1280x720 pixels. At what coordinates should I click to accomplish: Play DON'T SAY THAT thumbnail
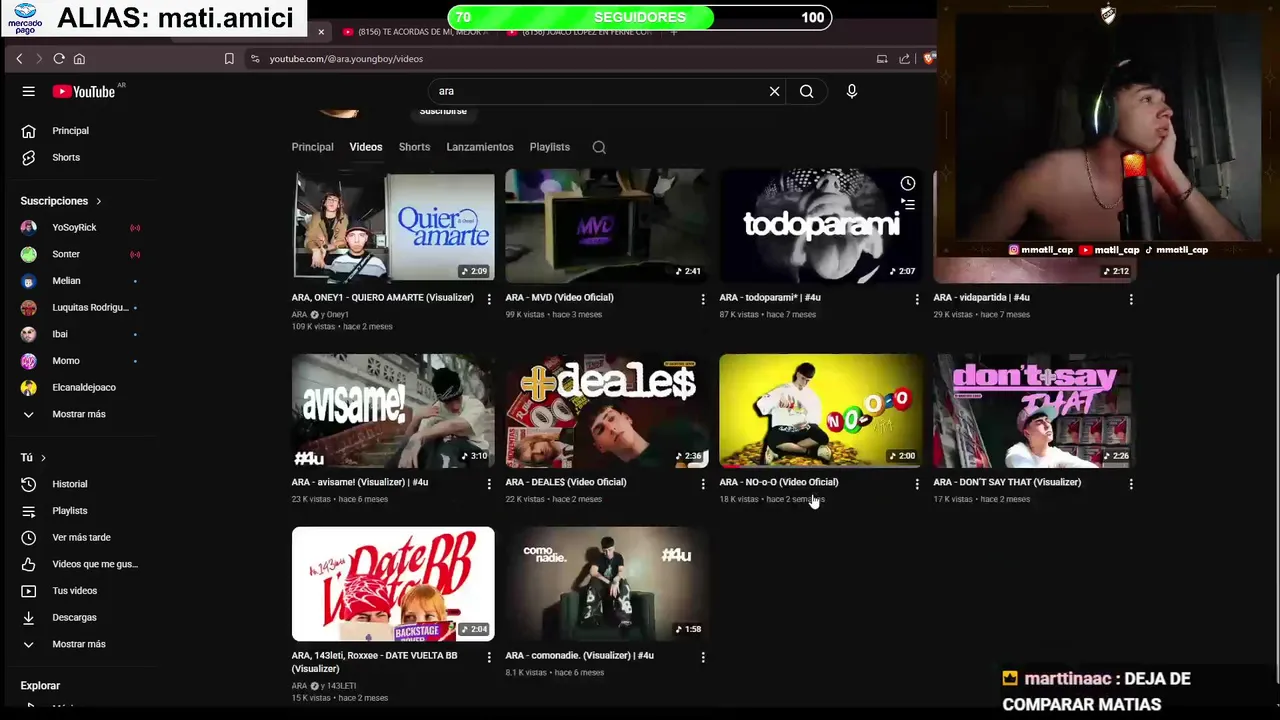(x=1034, y=411)
